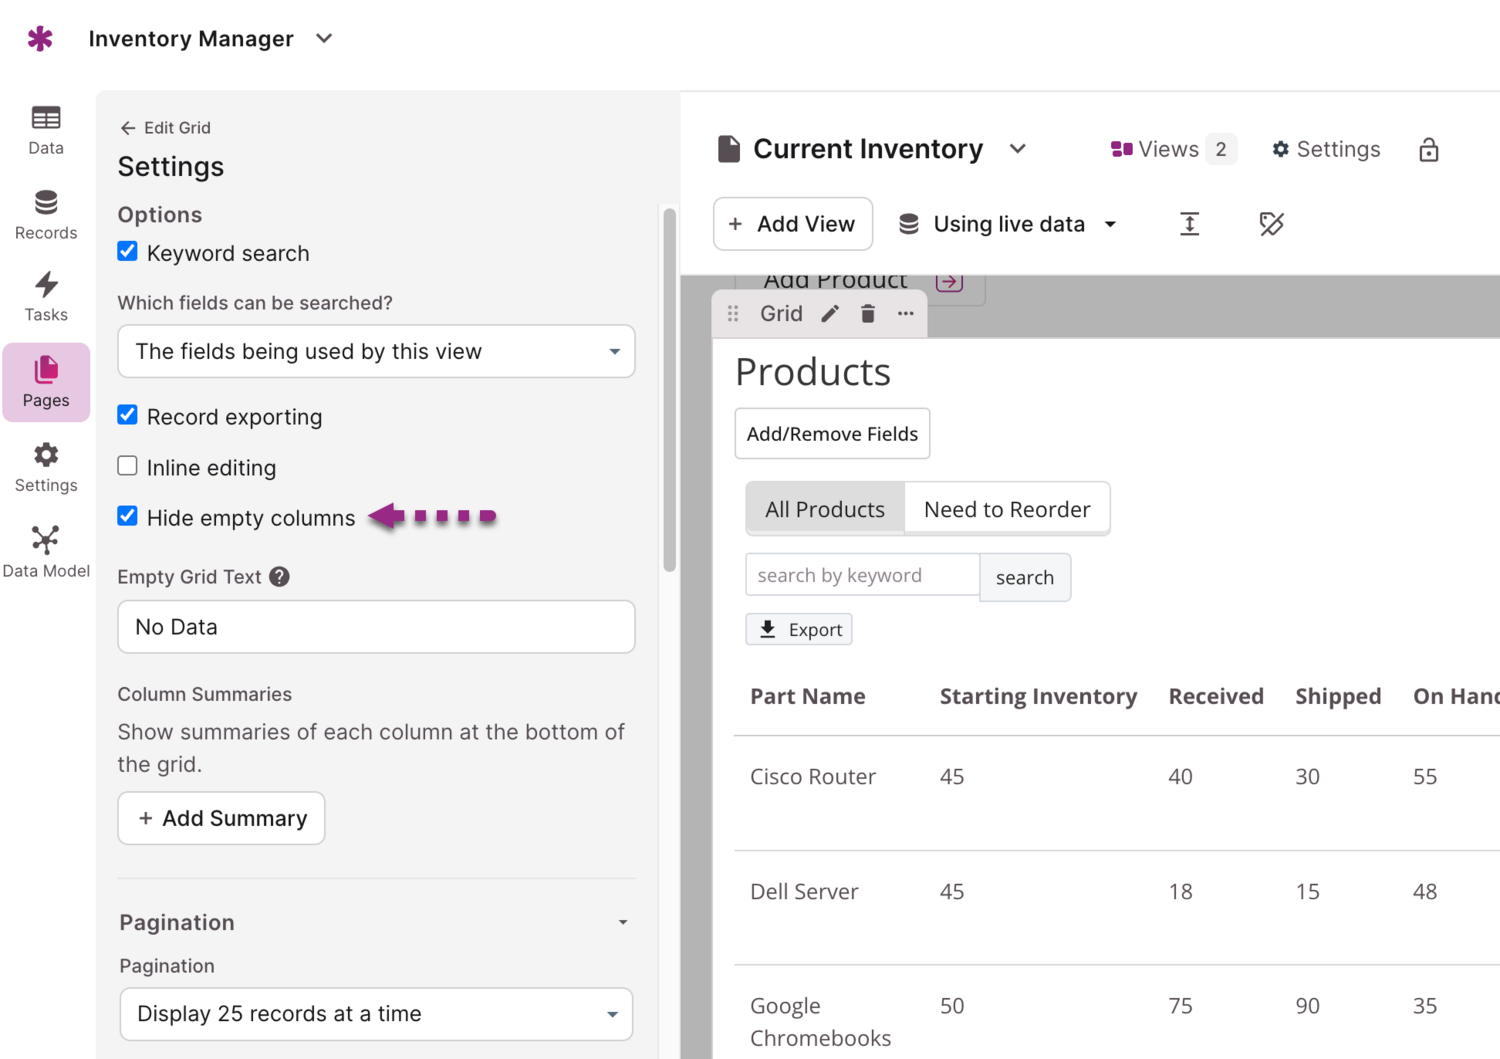Open the Data Model section

coord(46,552)
